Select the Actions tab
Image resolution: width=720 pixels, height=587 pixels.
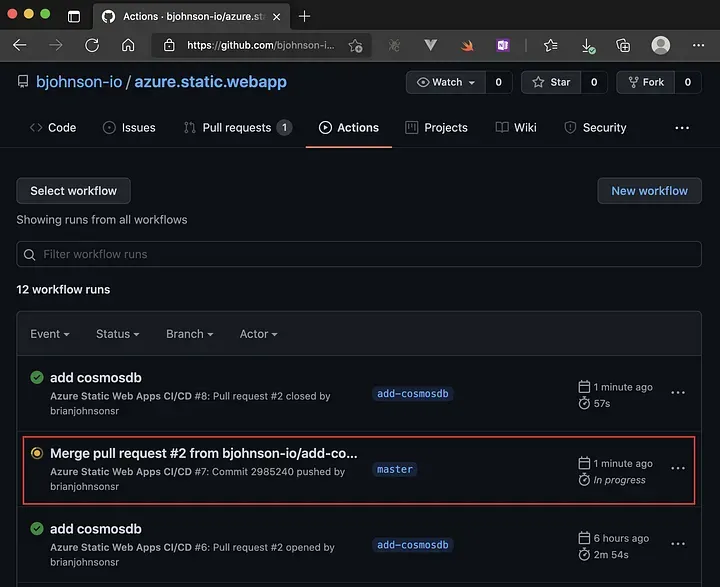click(x=349, y=128)
